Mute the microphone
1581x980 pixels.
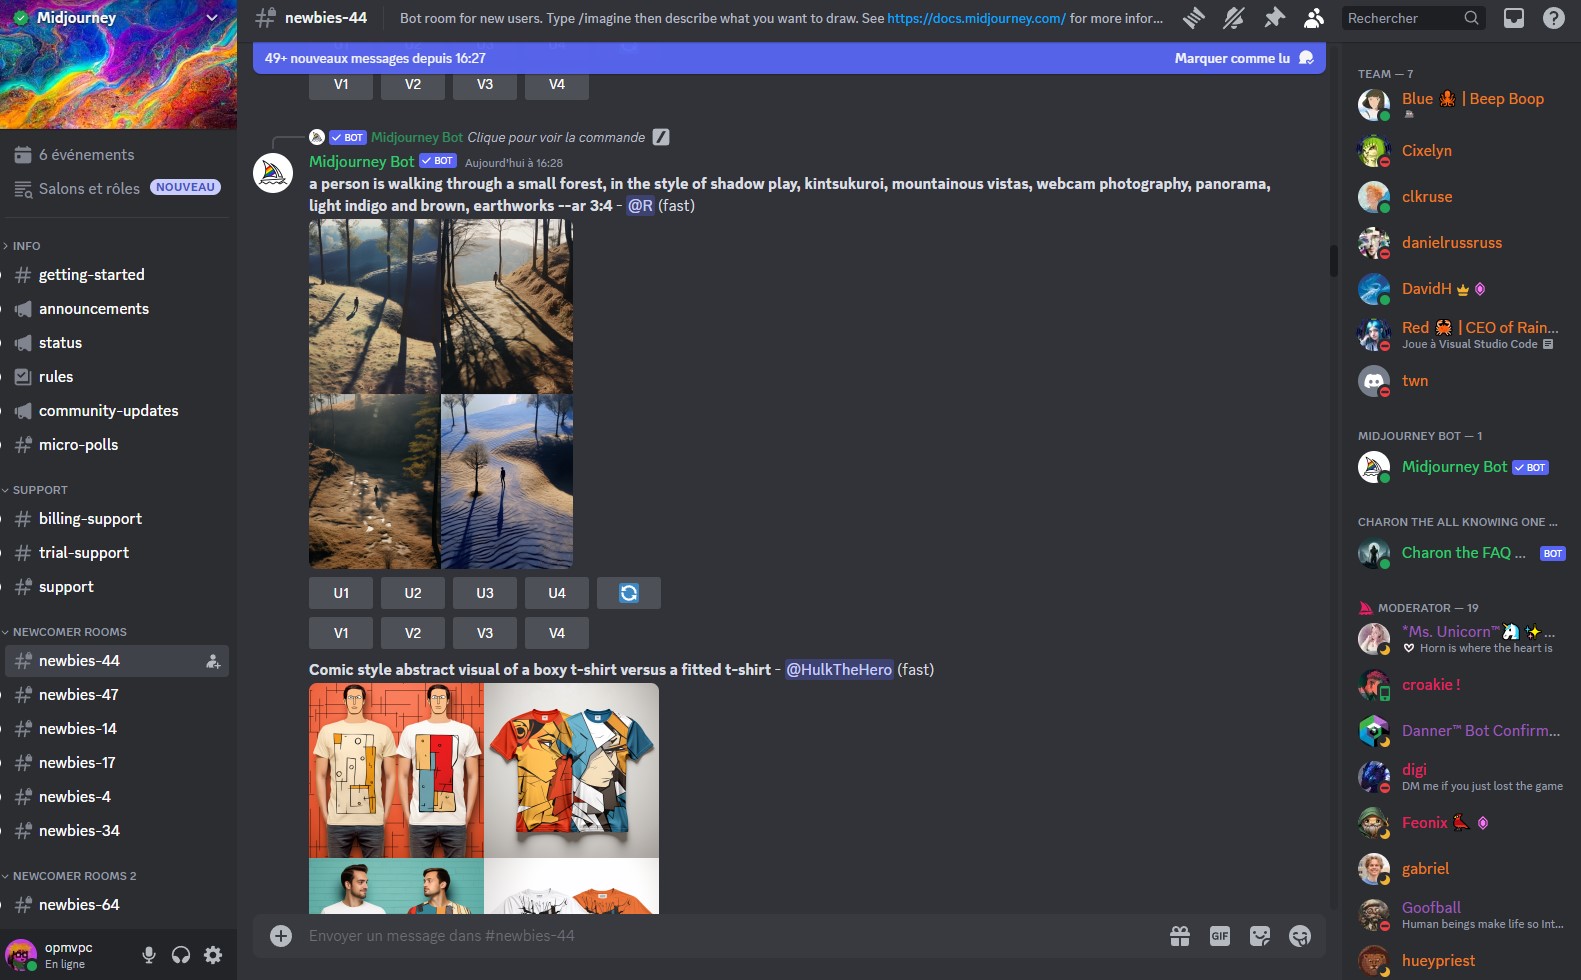tap(149, 955)
